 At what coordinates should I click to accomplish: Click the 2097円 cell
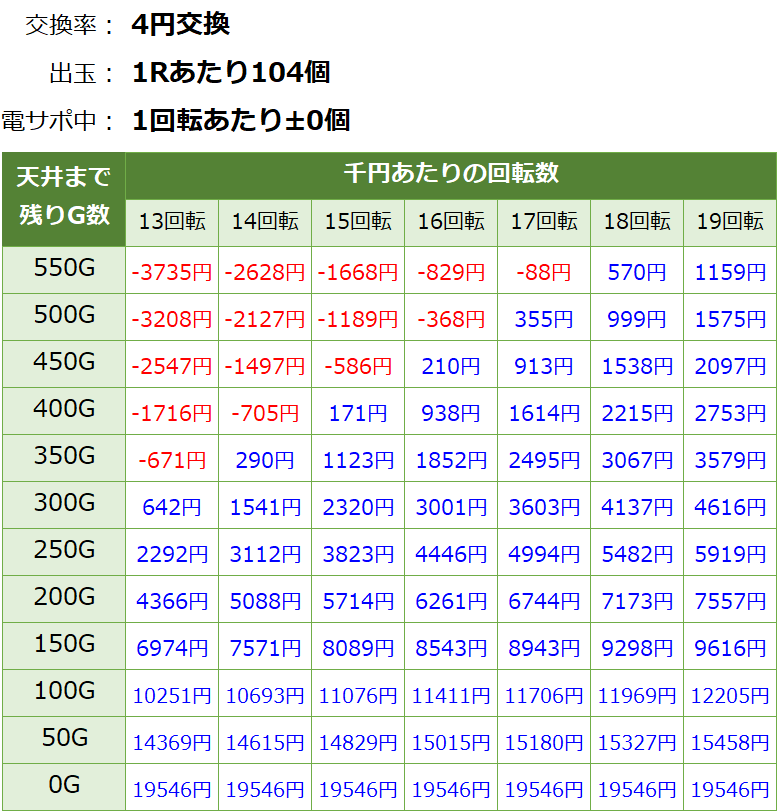point(730,366)
